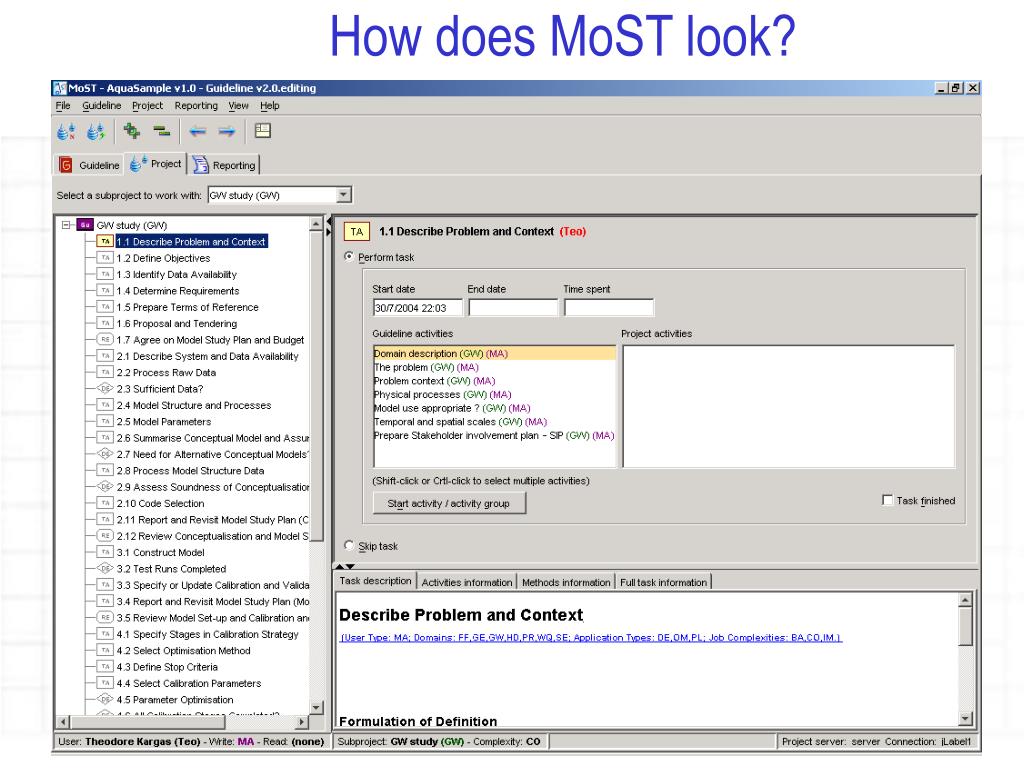The width and height of the screenshot is (1024, 768).
Task: Select the Perform task radio button
Action: coord(349,257)
